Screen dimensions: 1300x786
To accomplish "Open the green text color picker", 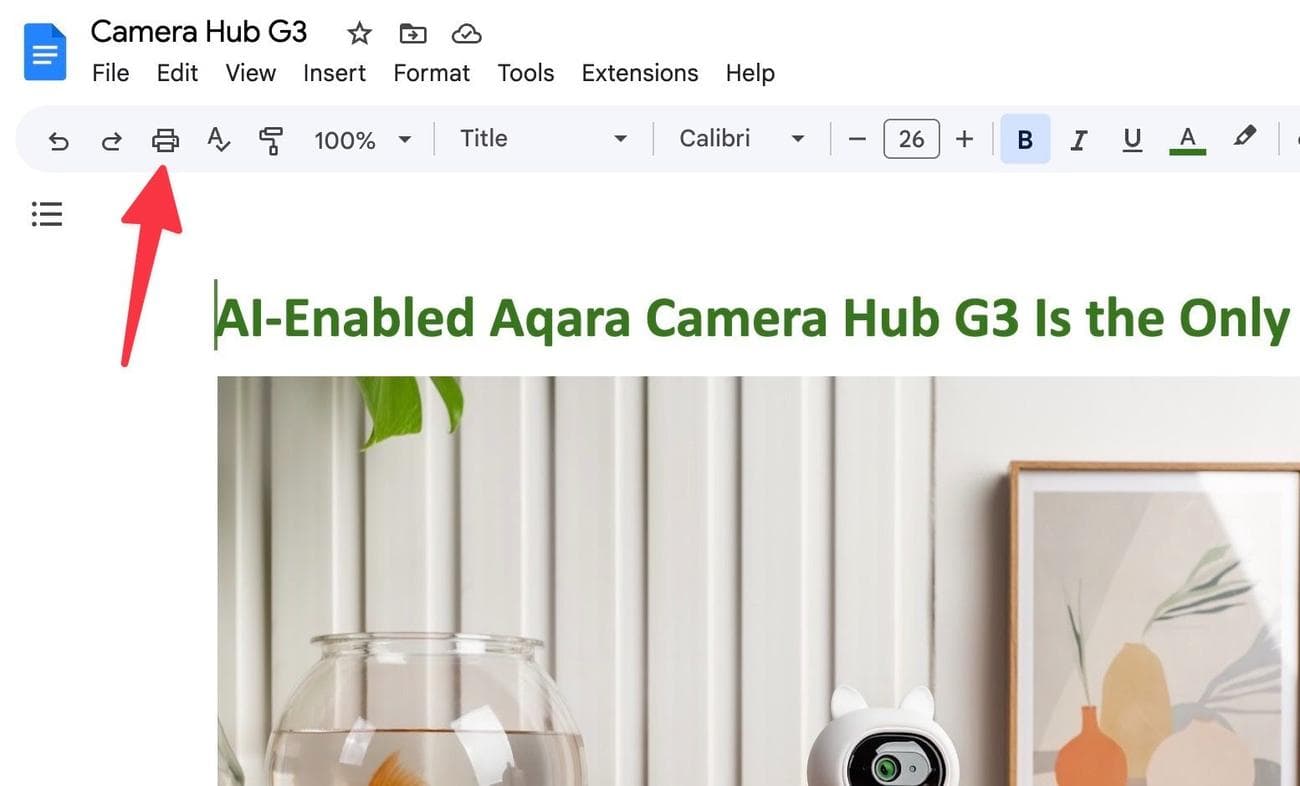I will coord(1187,140).
